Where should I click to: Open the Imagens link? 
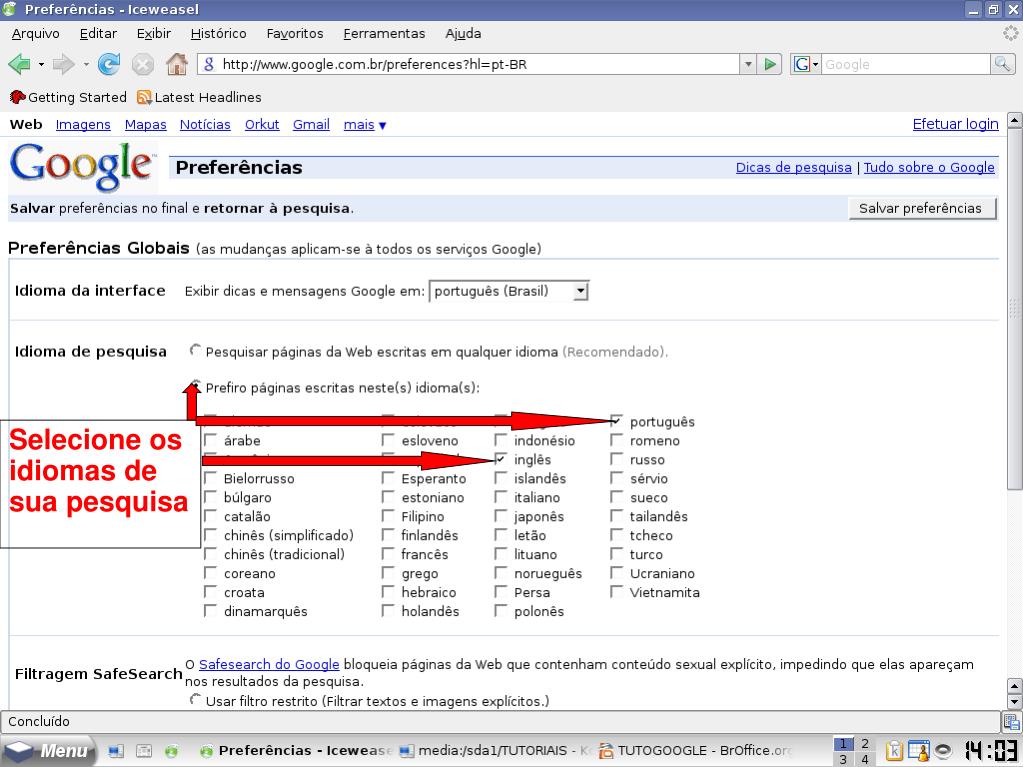point(83,125)
